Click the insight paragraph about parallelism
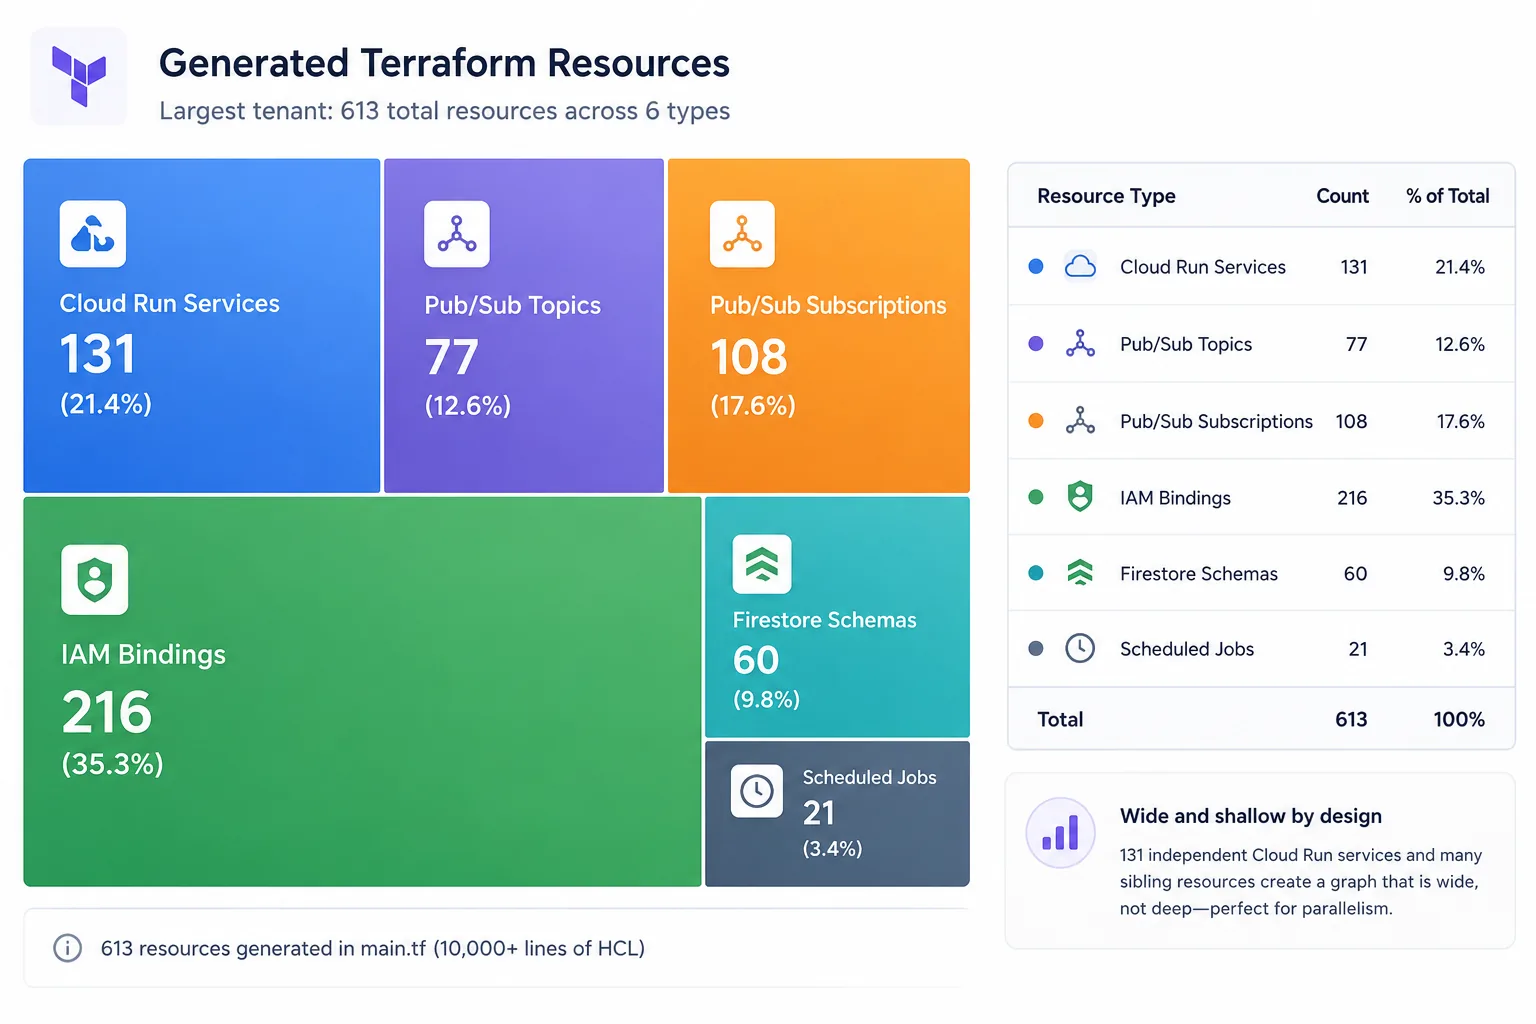Screen dimensions: 1536x1024 tap(1301, 882)
